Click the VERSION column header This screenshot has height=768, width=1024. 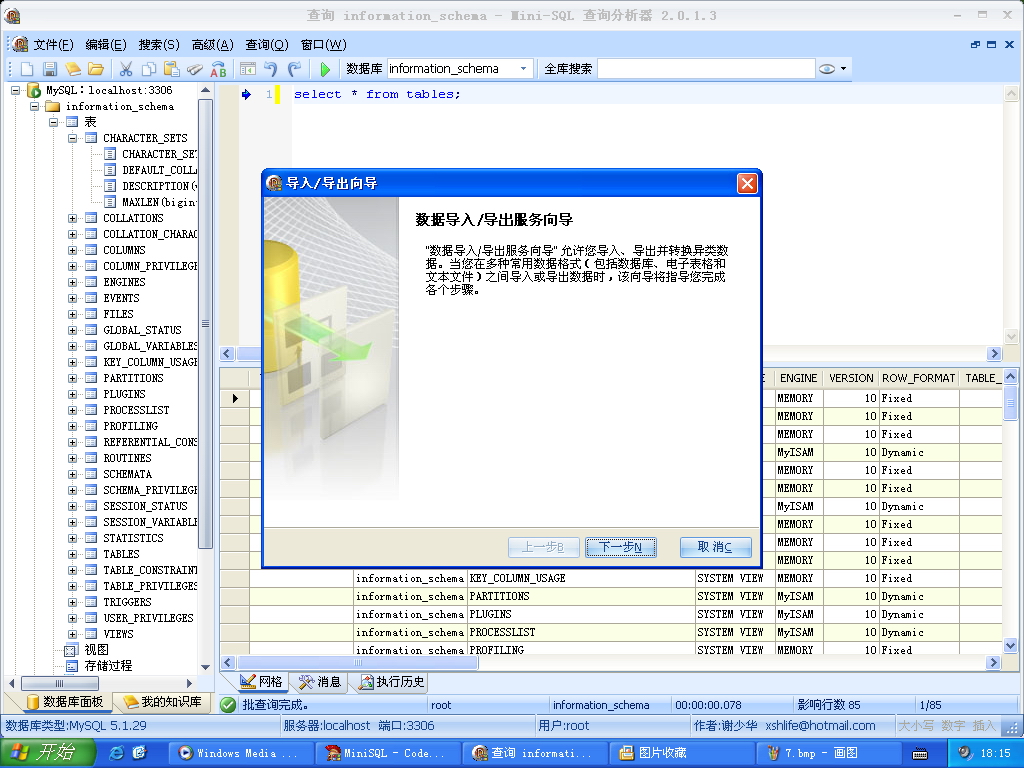(851, 378)
